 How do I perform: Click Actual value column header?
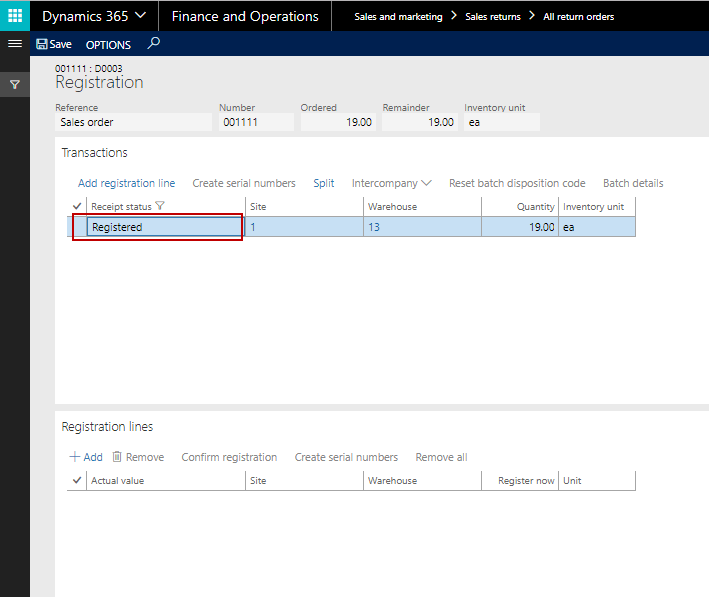coord(165,481)
